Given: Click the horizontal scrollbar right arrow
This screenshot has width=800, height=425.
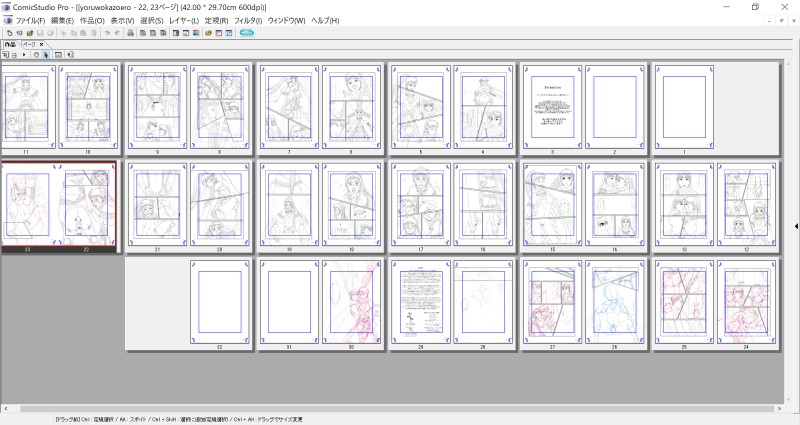Looking at the screenshot, I should (780, 409).
